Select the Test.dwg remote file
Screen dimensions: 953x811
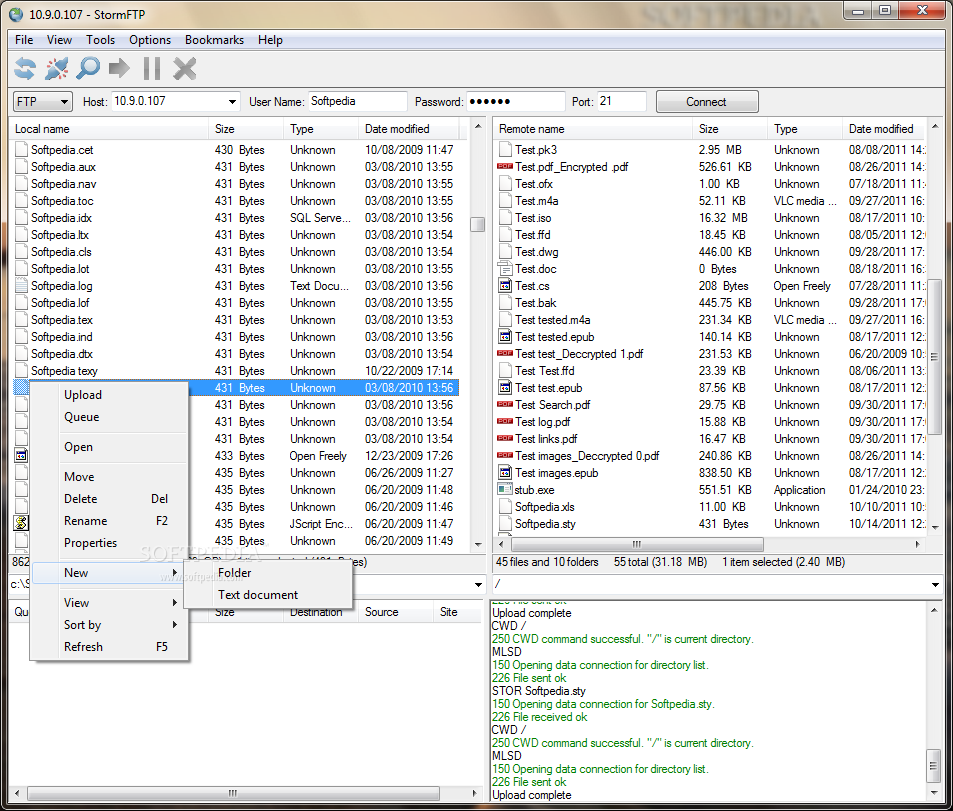537,251
